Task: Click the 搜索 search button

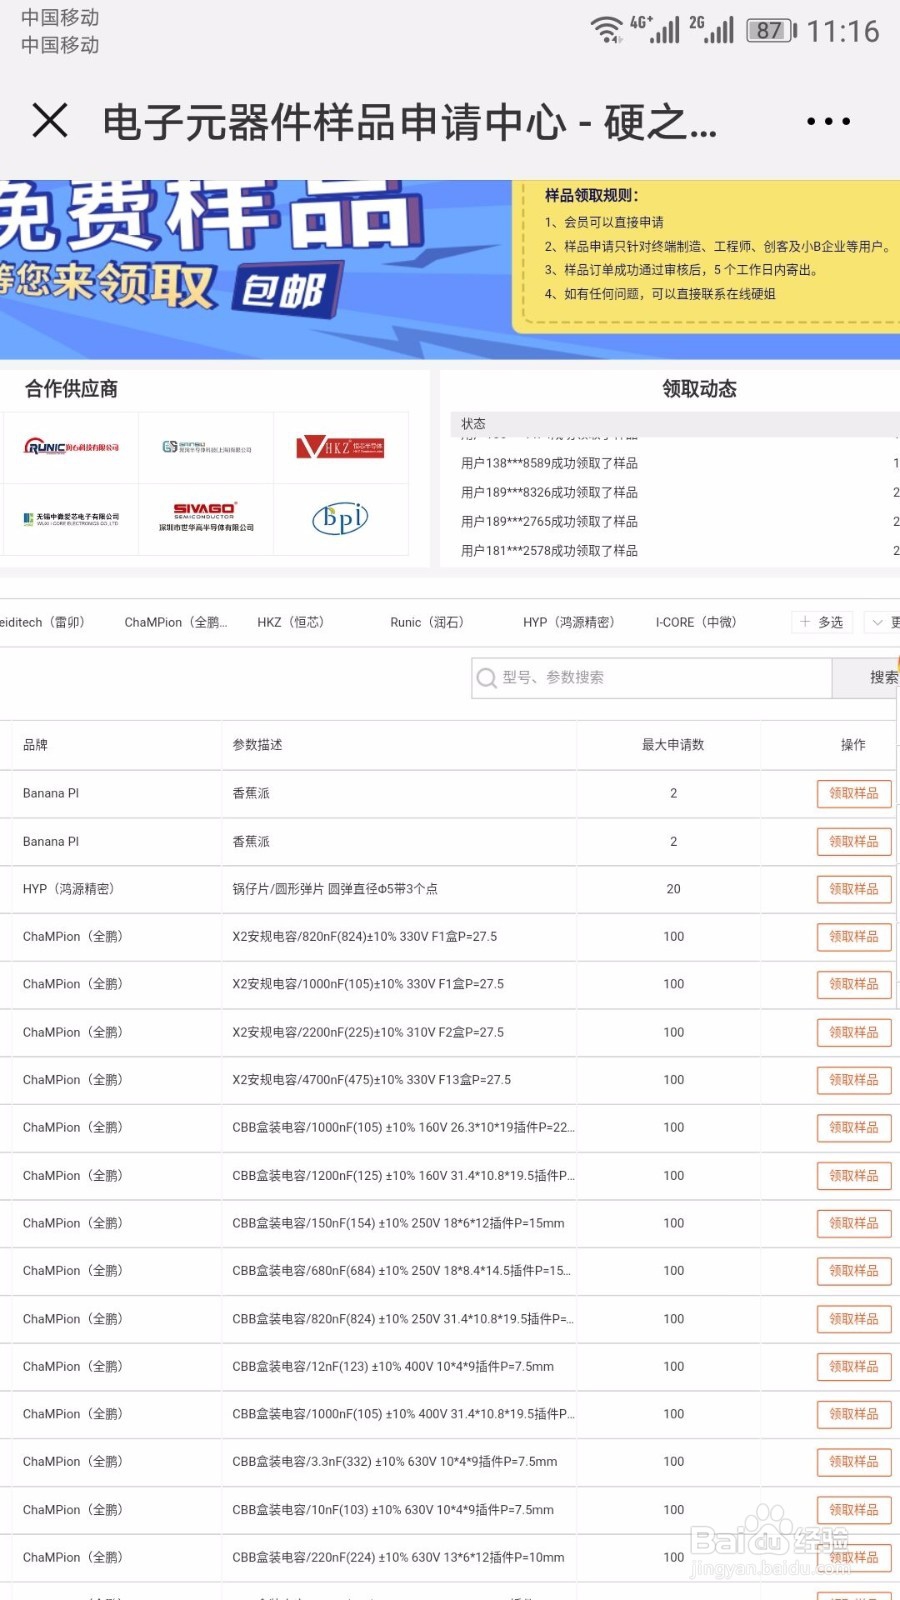Action: pyautogui.click(x=866, y=677)
